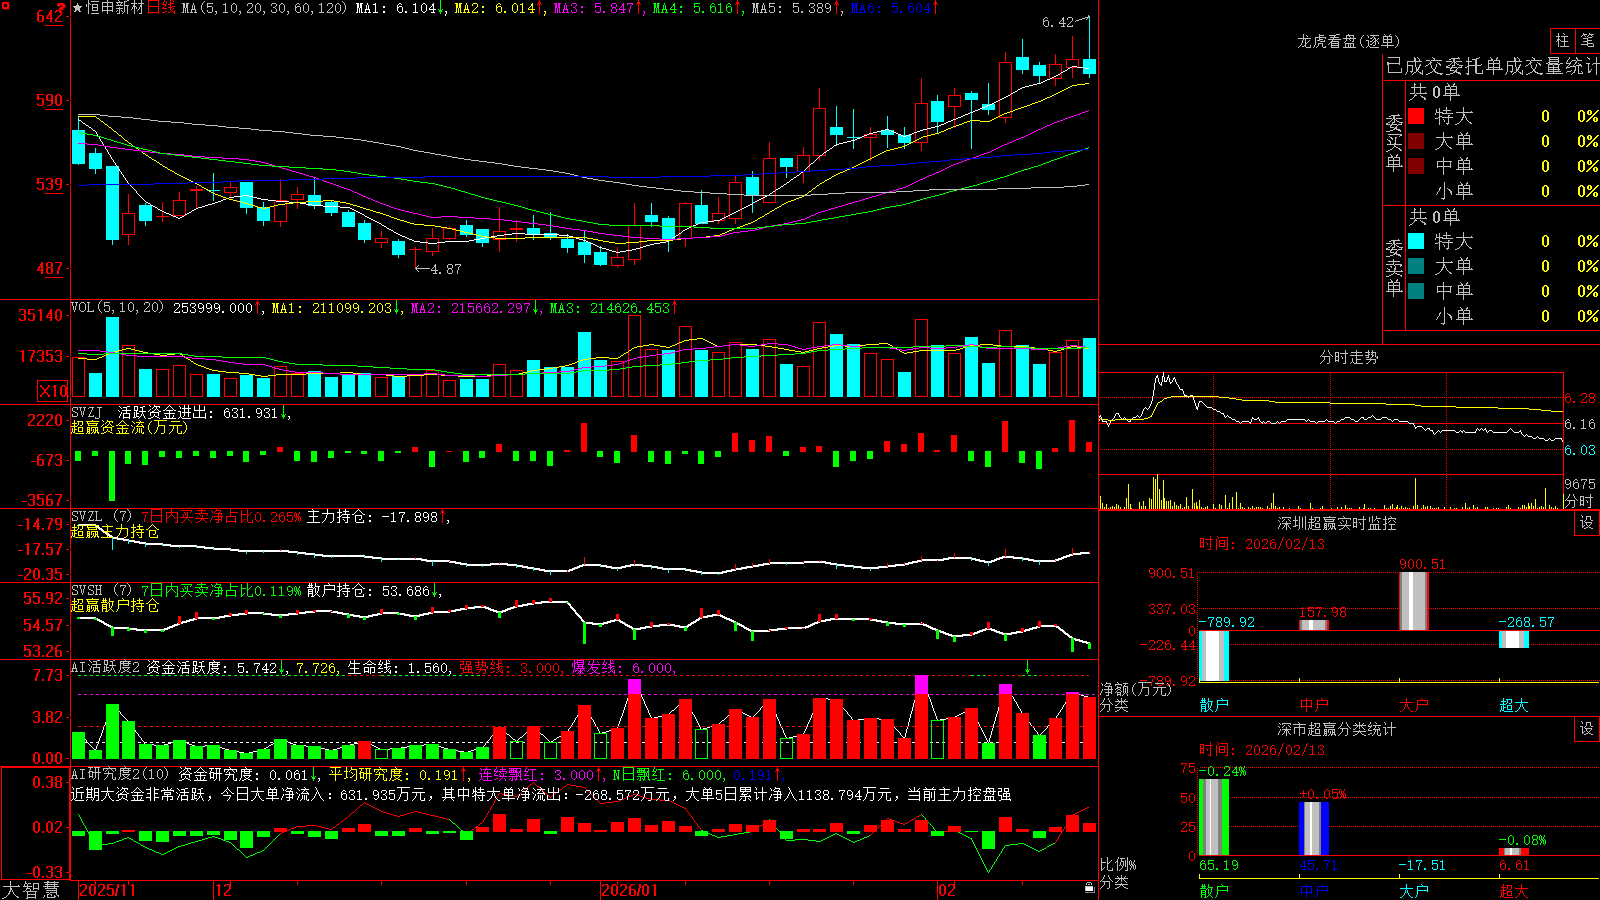Click the 超赢散户持仓 sub-label
The width and height of the screenshot is (1600, 900).
click(115, 605)
